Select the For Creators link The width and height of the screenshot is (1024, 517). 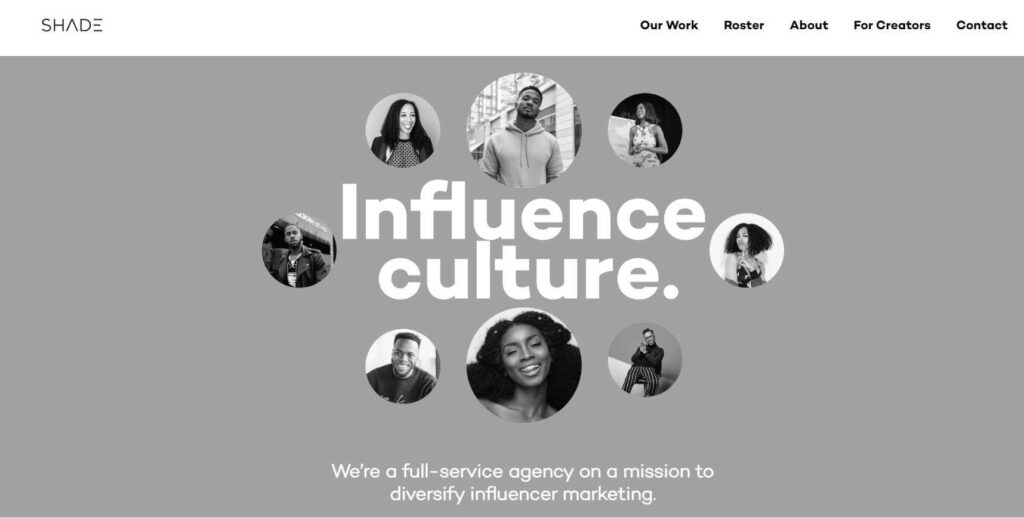[891, 25]
